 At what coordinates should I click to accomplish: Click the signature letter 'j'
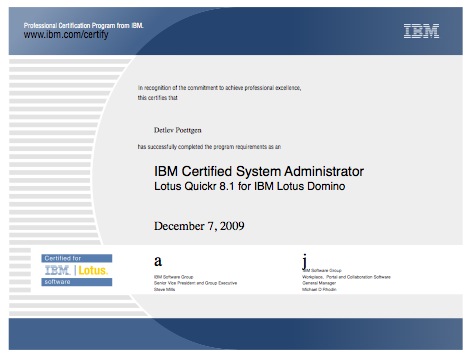304,261
